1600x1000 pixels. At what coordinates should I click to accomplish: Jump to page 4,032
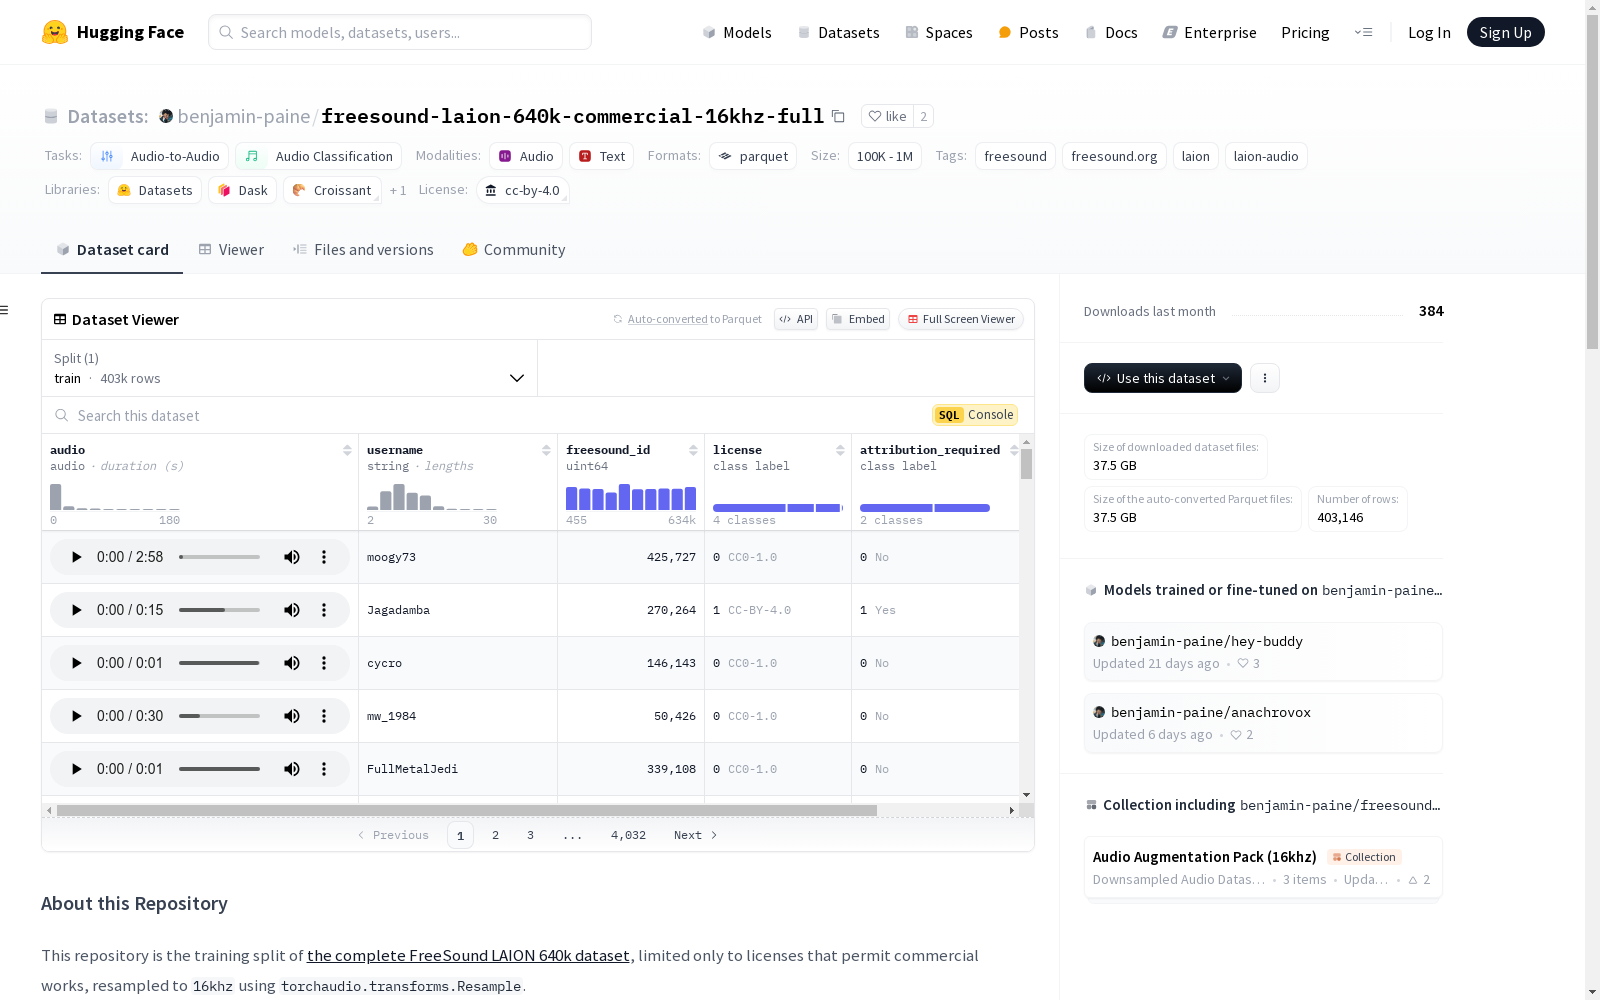pos(628,835)
